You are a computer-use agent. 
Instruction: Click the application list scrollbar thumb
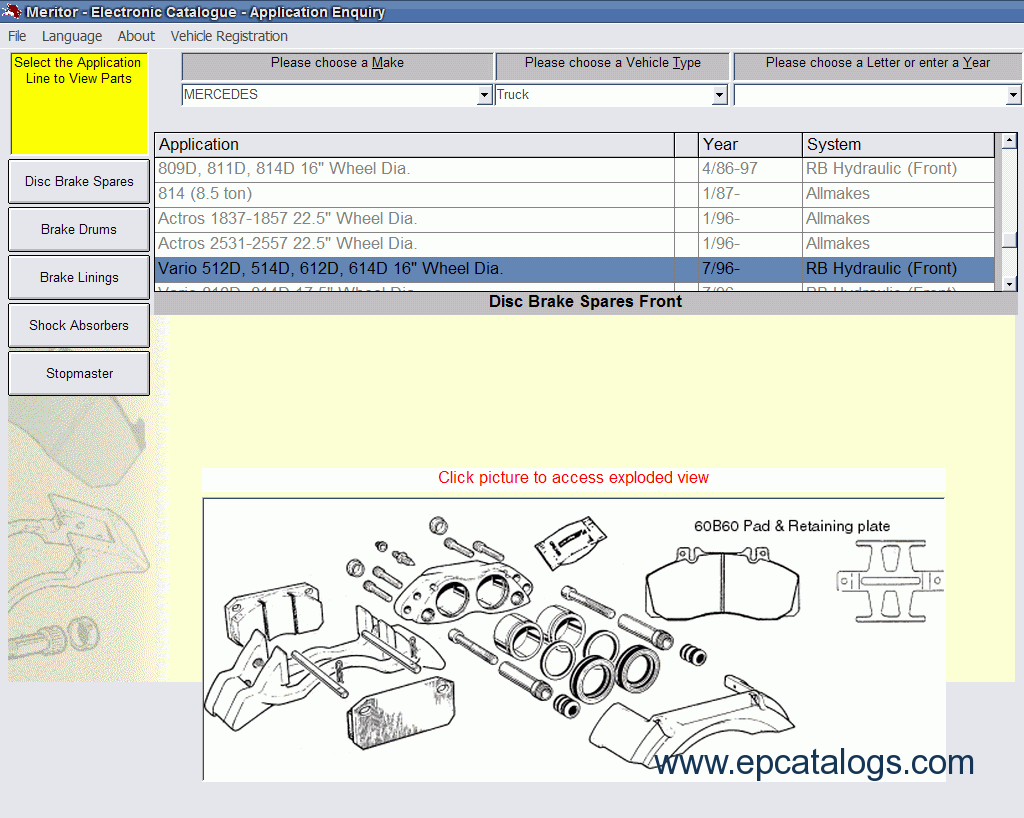pos(1010,240)
